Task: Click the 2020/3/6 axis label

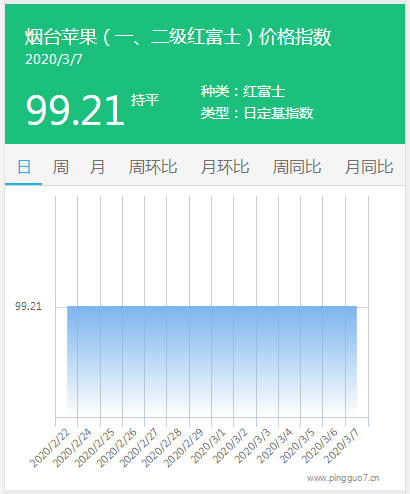Action: coord(320,446)
